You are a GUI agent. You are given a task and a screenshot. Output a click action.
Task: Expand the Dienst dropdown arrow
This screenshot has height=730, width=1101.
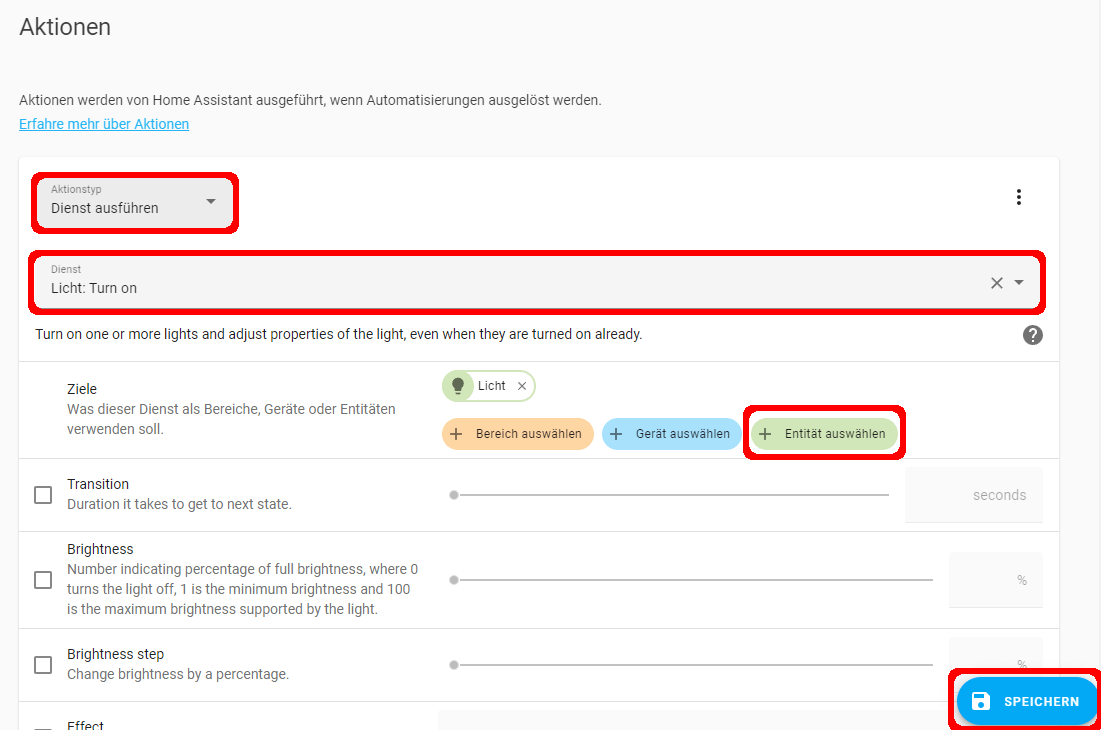[x=1019, y=283]
